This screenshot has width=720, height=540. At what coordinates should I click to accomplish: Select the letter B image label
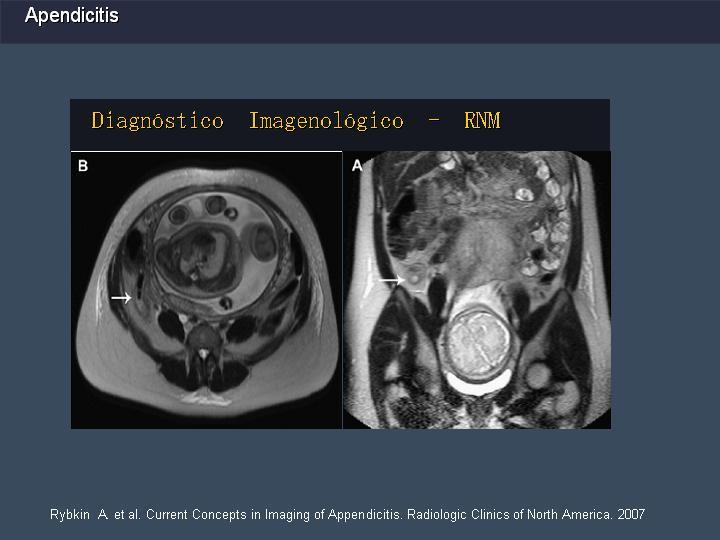point(83,166)
